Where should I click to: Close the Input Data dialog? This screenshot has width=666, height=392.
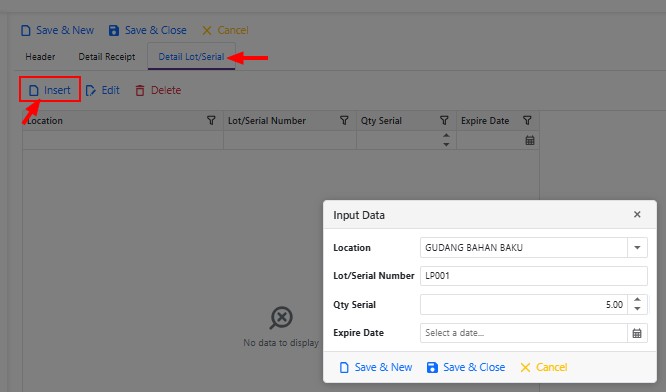point(637,214)
